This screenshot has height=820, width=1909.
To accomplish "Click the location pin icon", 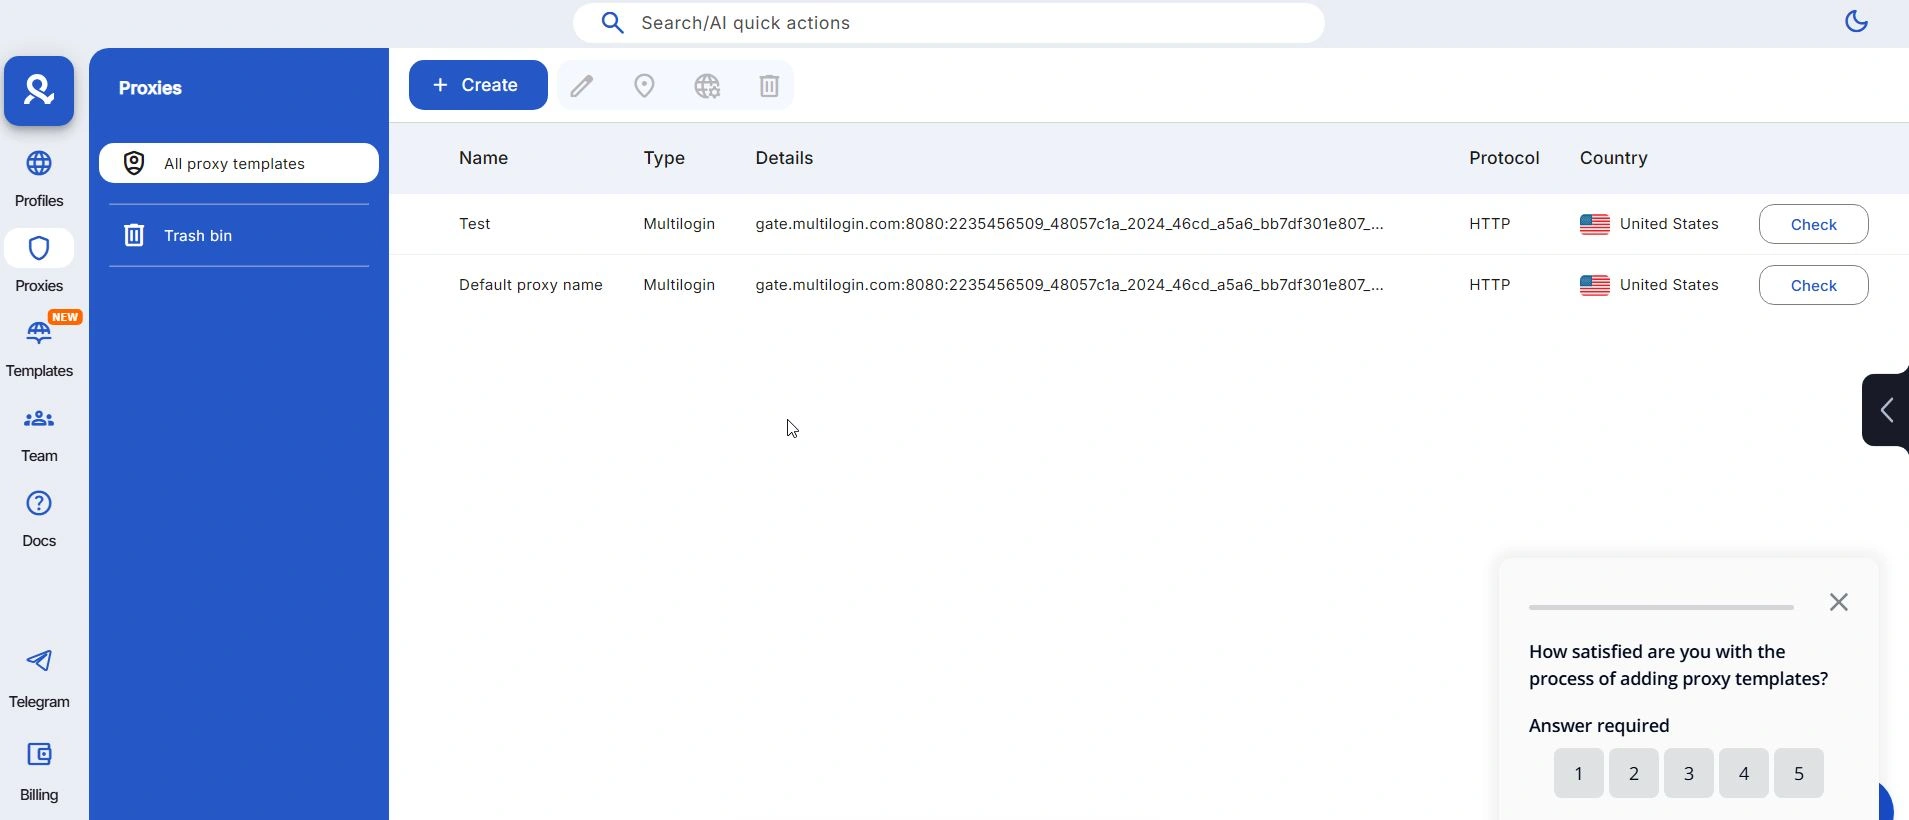I will pos(645,86).
